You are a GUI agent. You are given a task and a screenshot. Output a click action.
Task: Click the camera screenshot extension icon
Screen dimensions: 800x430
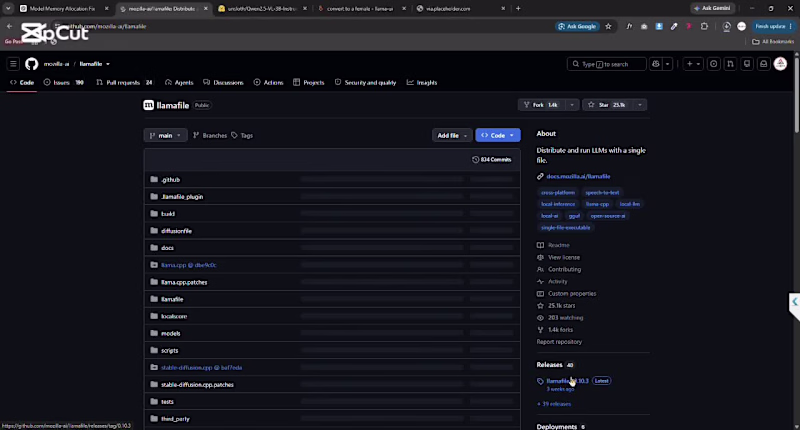point(644,27)
